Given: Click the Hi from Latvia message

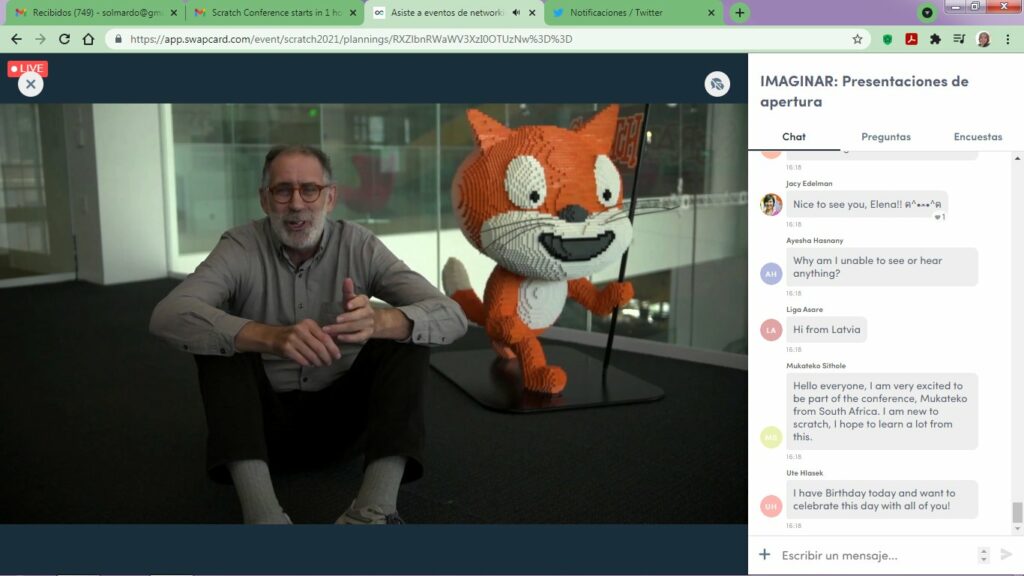Looking at the screenshot, I should tap(826, 330).
